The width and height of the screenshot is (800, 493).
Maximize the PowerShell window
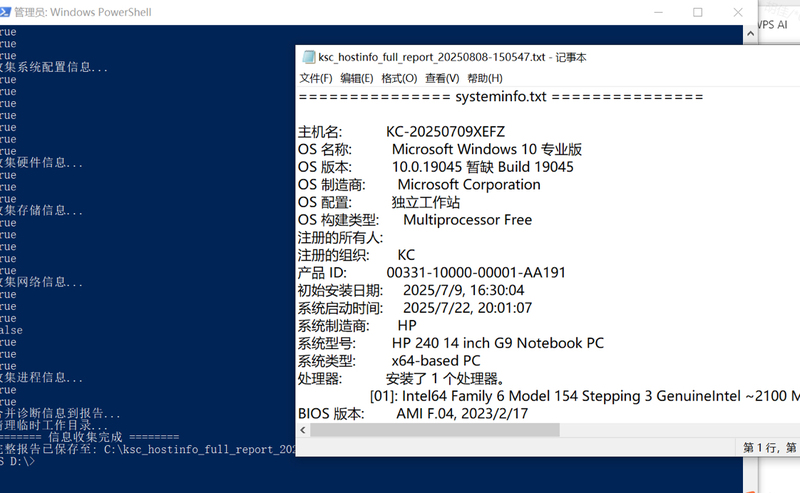click(697, 12)
